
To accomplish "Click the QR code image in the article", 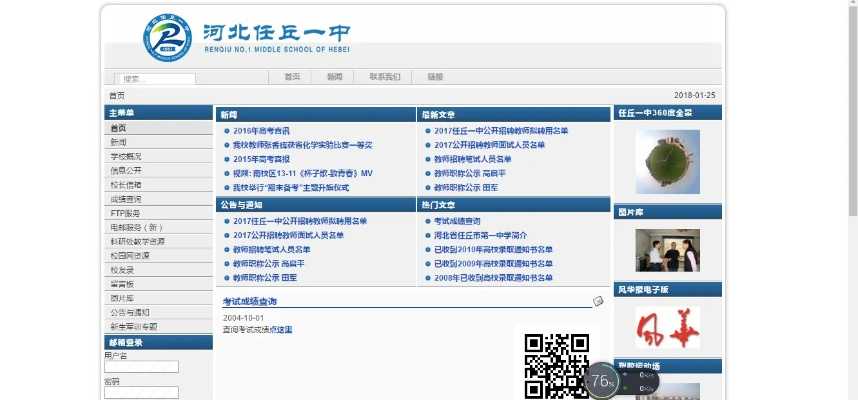I will 556,366.
